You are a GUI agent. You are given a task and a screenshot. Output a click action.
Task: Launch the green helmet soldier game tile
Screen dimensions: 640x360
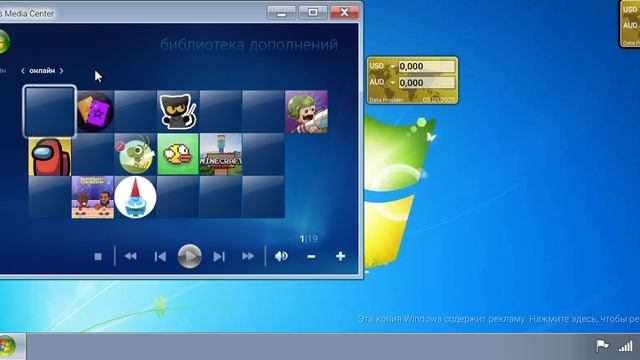click(x=306, y=111)
